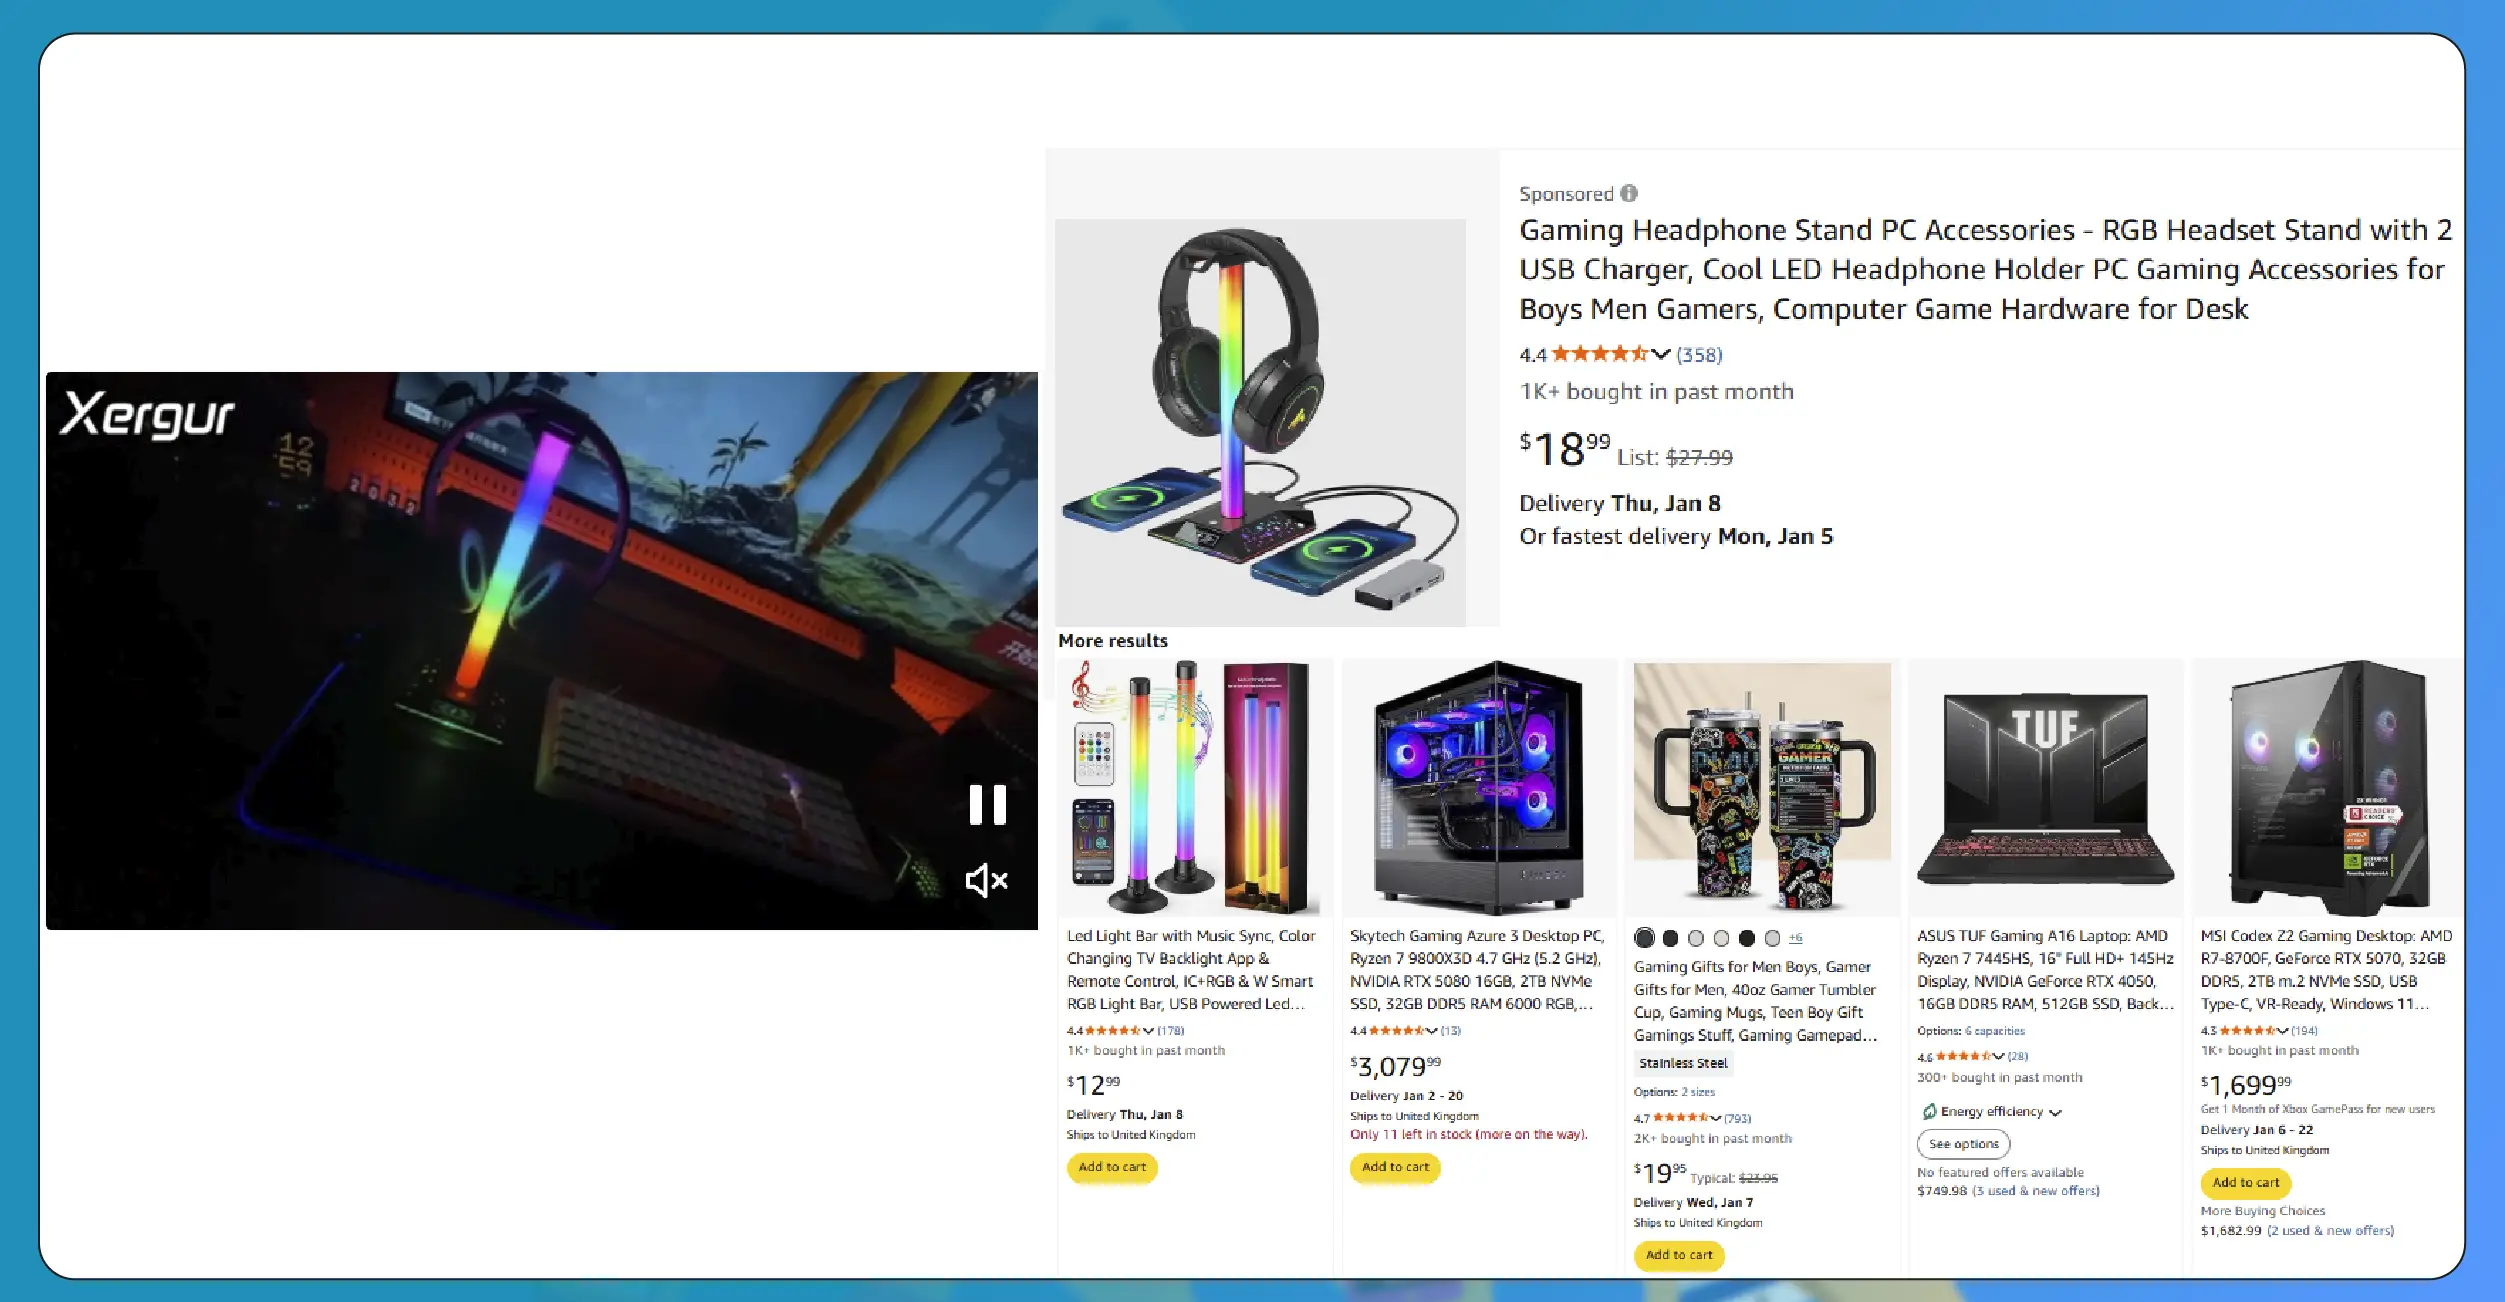Open the Gaming Headphone Stand title link
The image size is (2505, 1302).
click(1984, 269)
